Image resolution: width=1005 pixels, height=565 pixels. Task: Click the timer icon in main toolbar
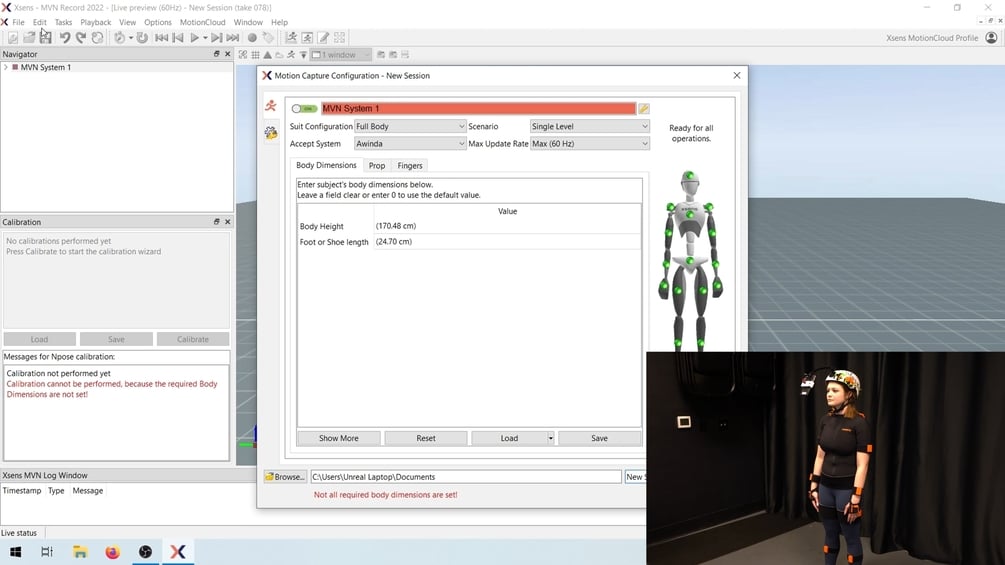pos(119,38)
